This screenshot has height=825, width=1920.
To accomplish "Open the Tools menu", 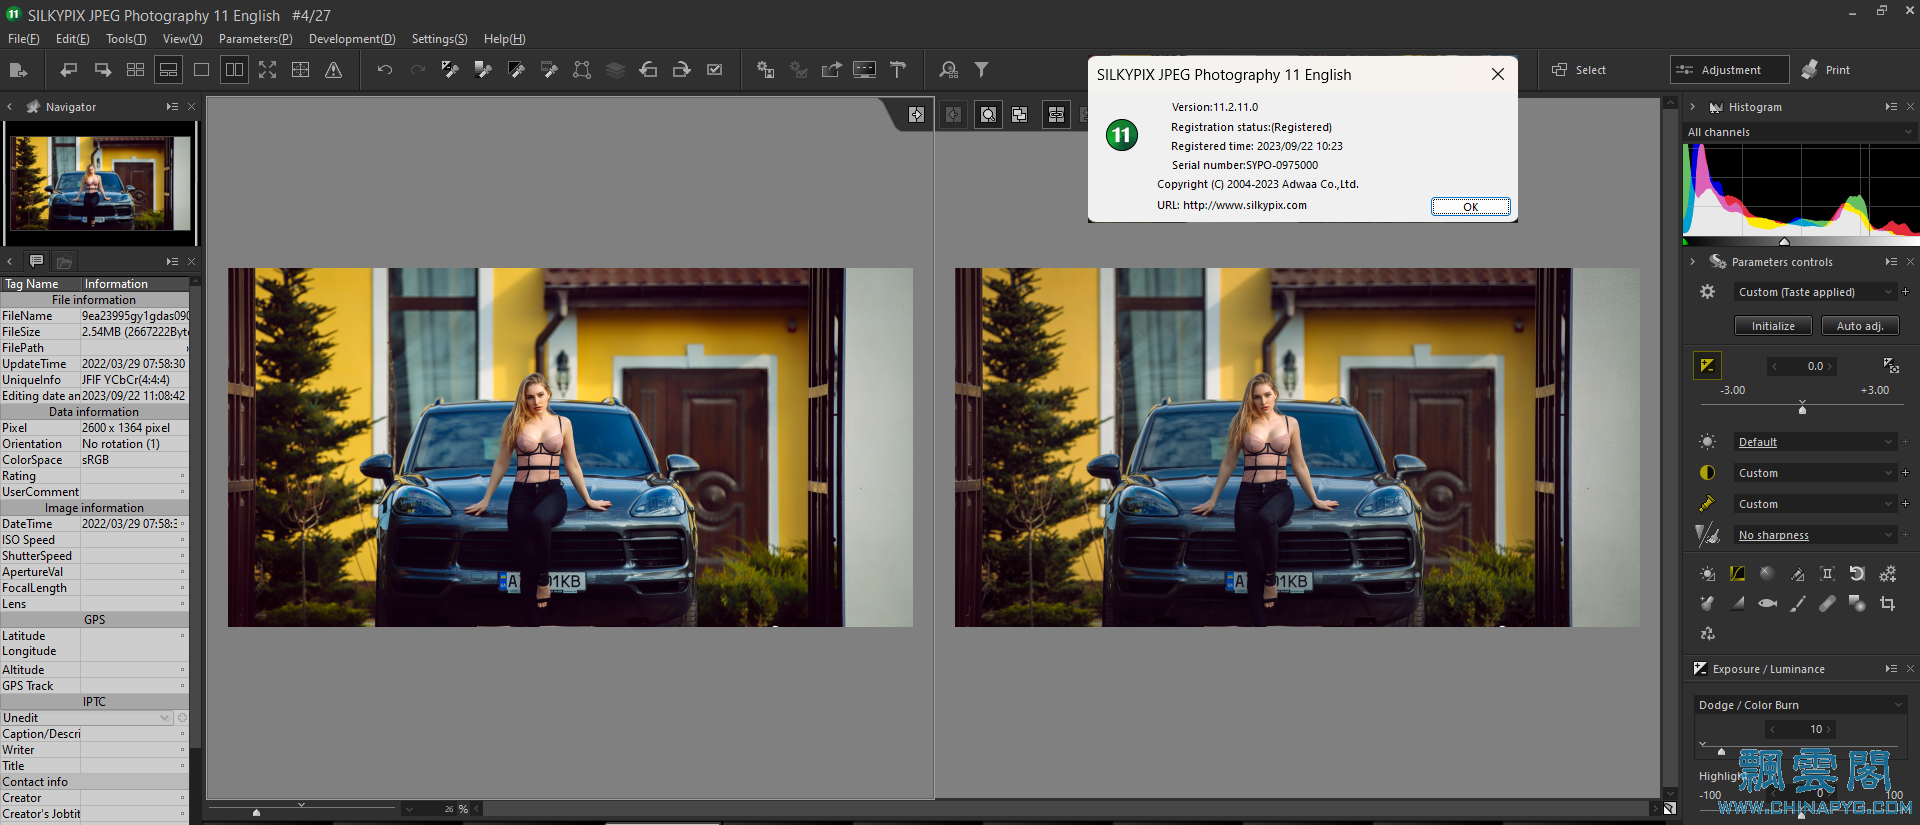I will pyautogui.click(x=126, y=39).
